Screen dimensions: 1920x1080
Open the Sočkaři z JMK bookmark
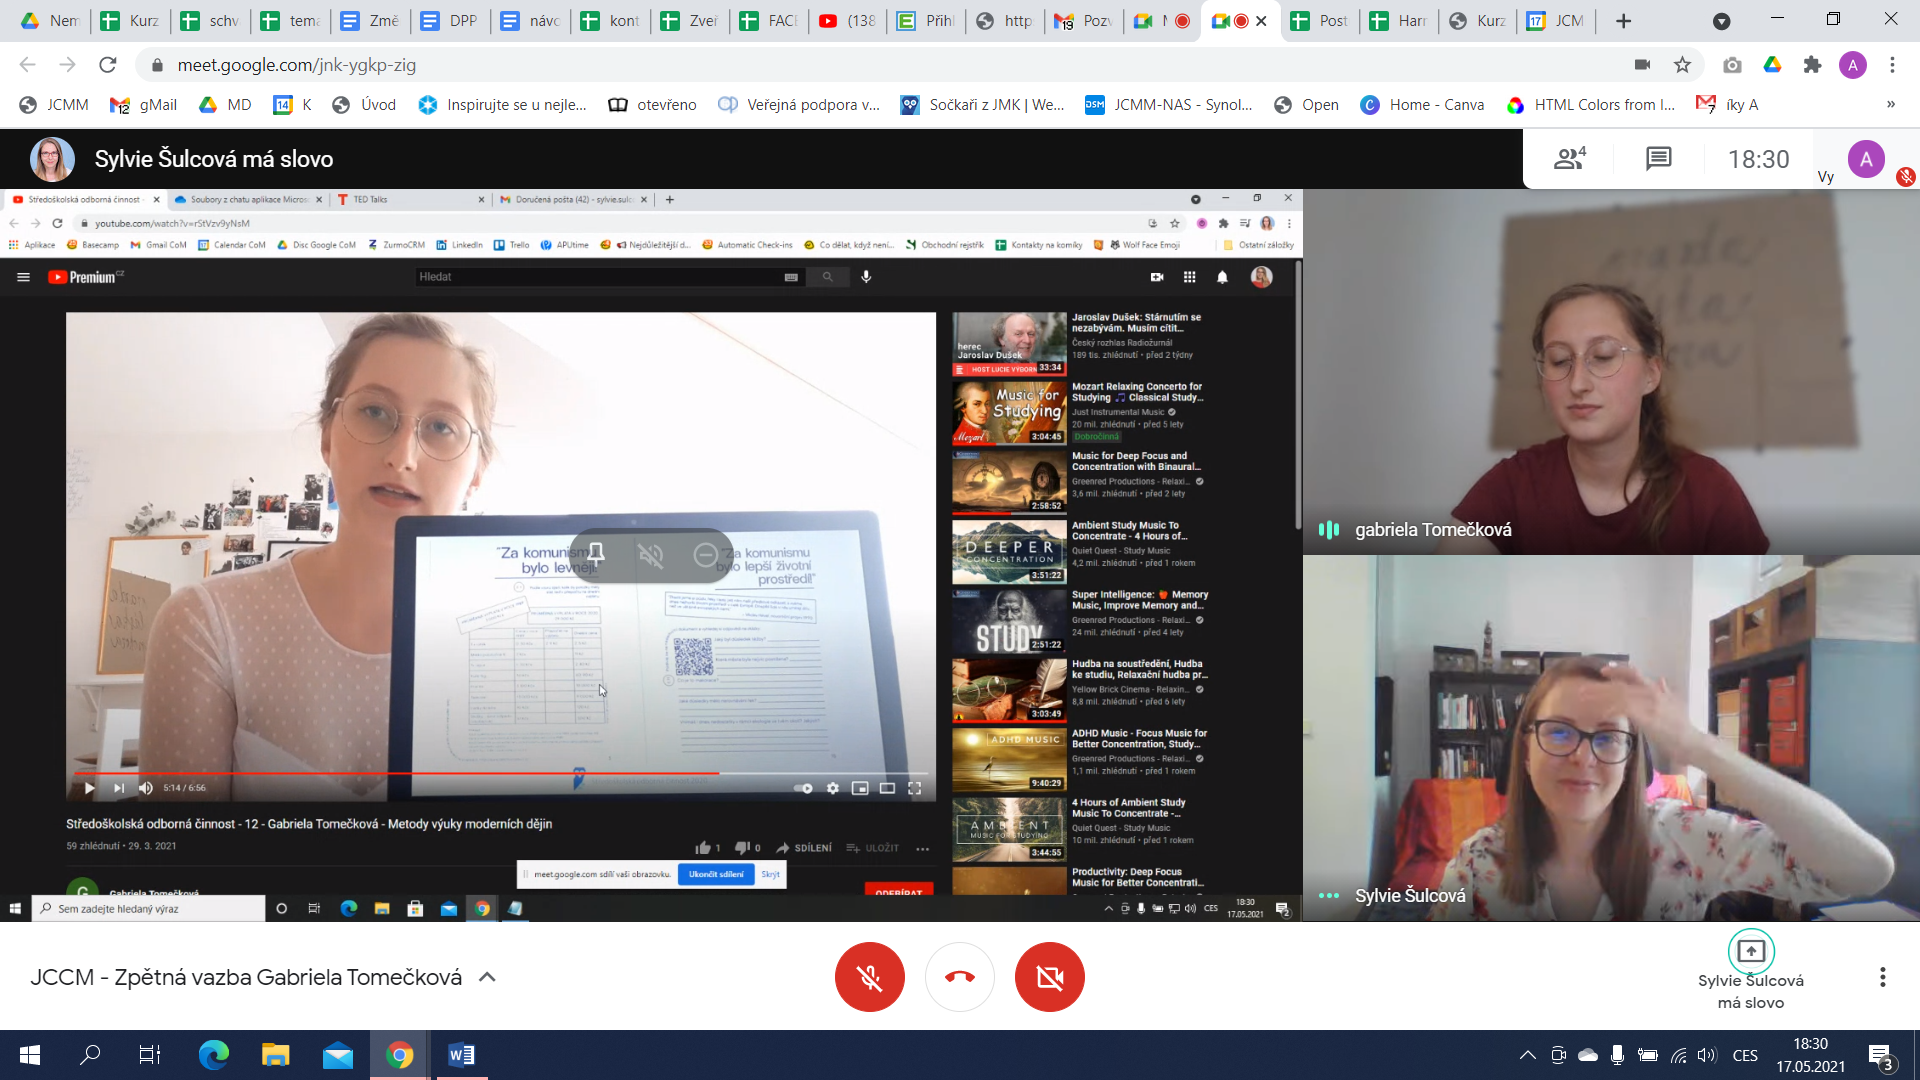tap(983, 104)
